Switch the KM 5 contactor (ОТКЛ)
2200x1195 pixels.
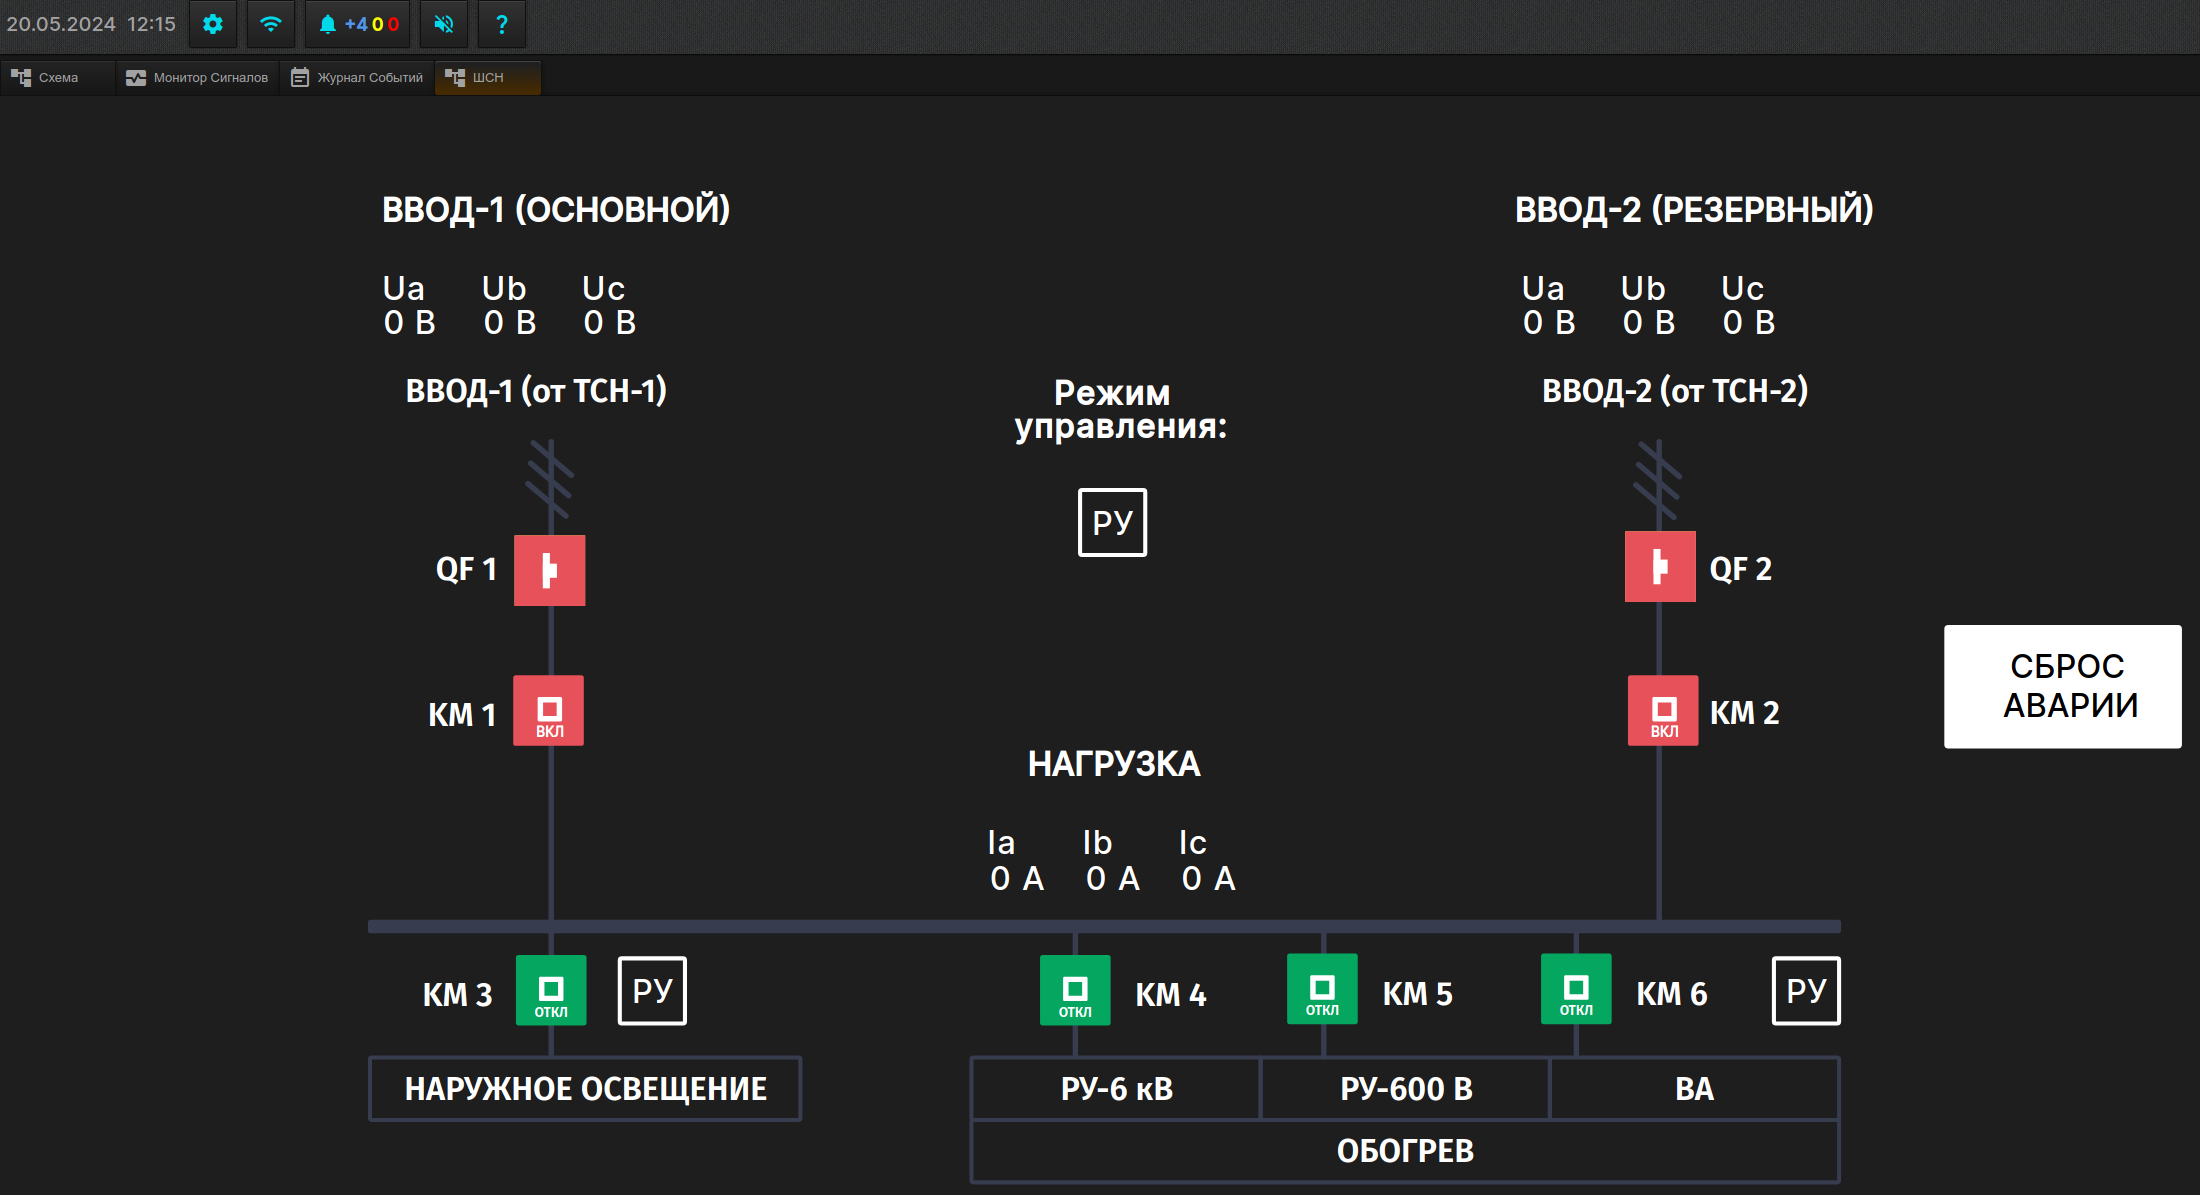click(x=1322, y=989)
